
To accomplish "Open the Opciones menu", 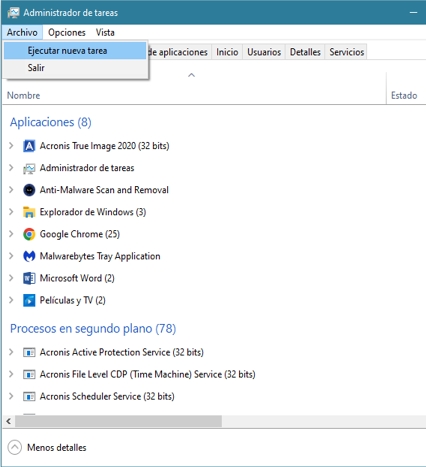I will pos(67,32).
